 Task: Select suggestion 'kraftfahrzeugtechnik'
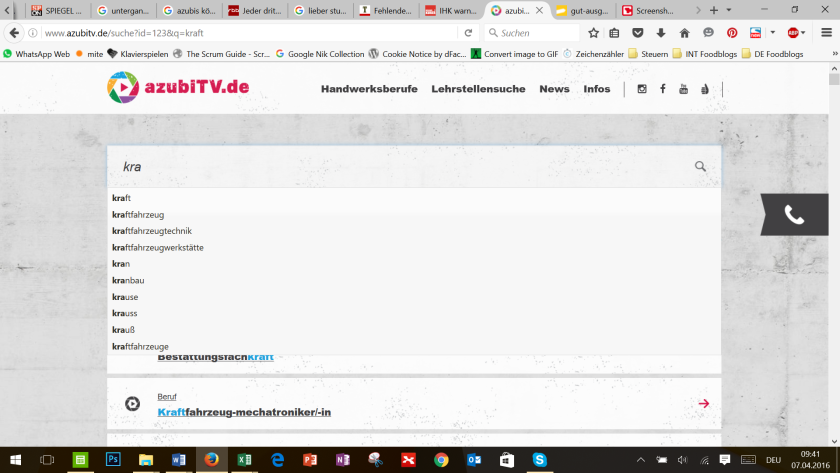(x=414, y=231)
